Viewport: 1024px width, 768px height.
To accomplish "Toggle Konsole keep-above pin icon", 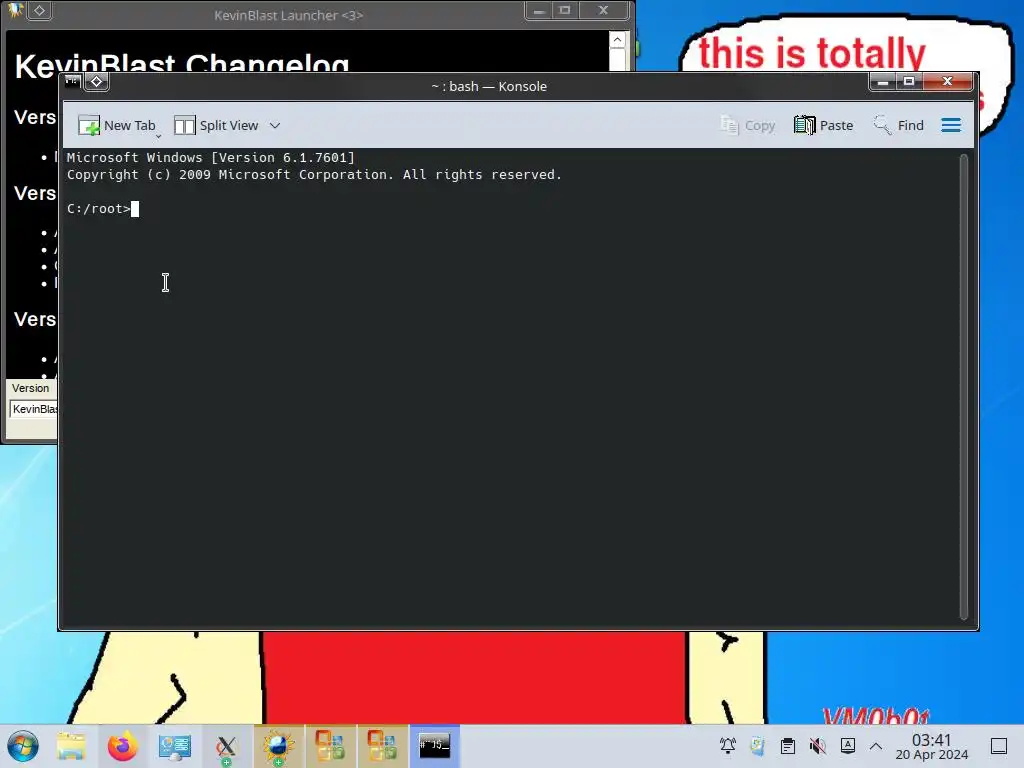I will tap(97, 81).
